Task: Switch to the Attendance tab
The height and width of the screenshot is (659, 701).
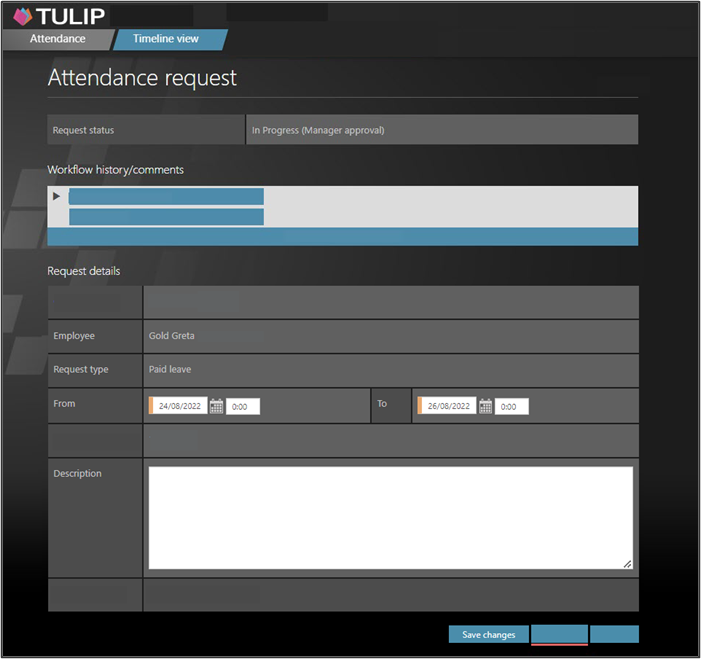Action: click(x=57, y=39)
